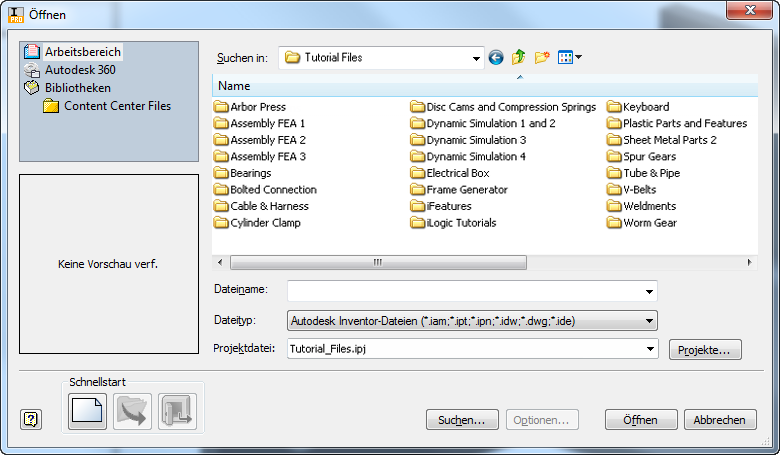Select the Dynamic Simulation 3 folder
780x455 pixels.
coord(468,140)
